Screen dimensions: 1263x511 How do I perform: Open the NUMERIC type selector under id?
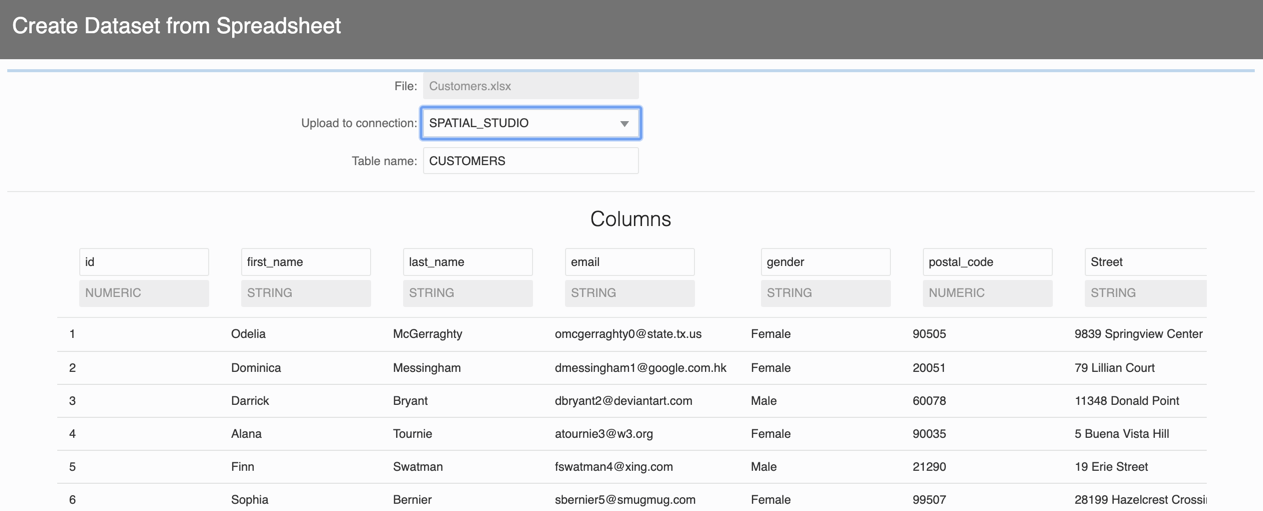[x=144, y=293]
